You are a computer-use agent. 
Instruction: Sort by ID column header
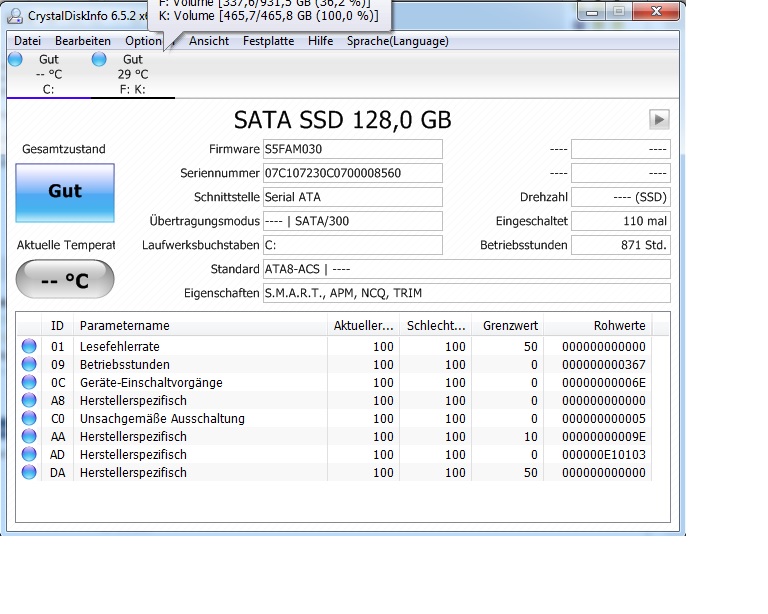(x=57, y=326)
